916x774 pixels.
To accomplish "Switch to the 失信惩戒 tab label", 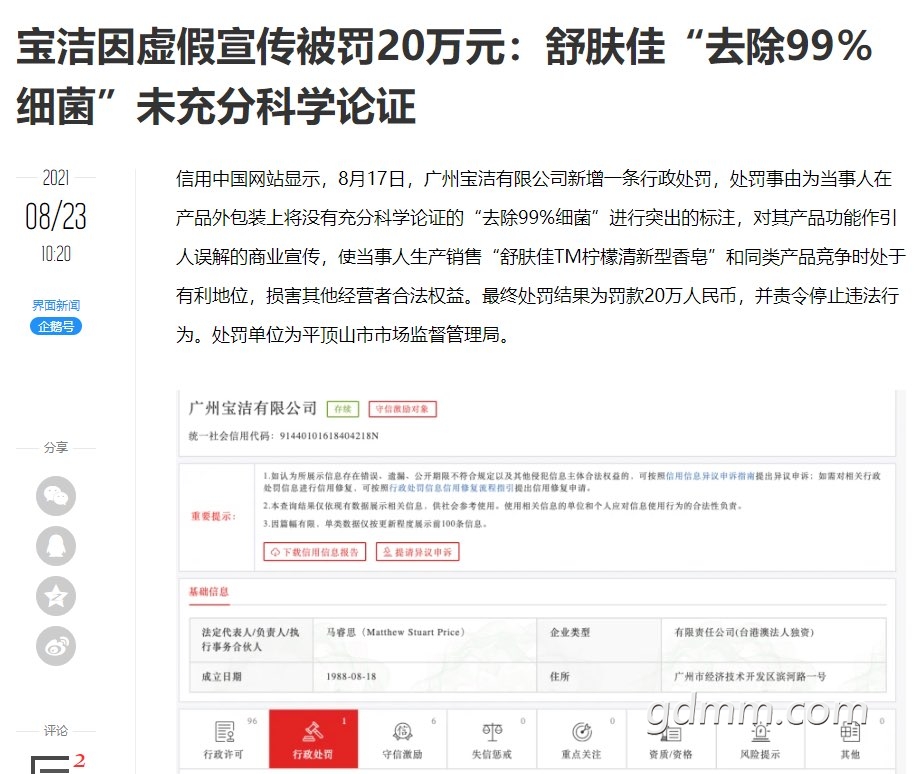I will [492, 754].
